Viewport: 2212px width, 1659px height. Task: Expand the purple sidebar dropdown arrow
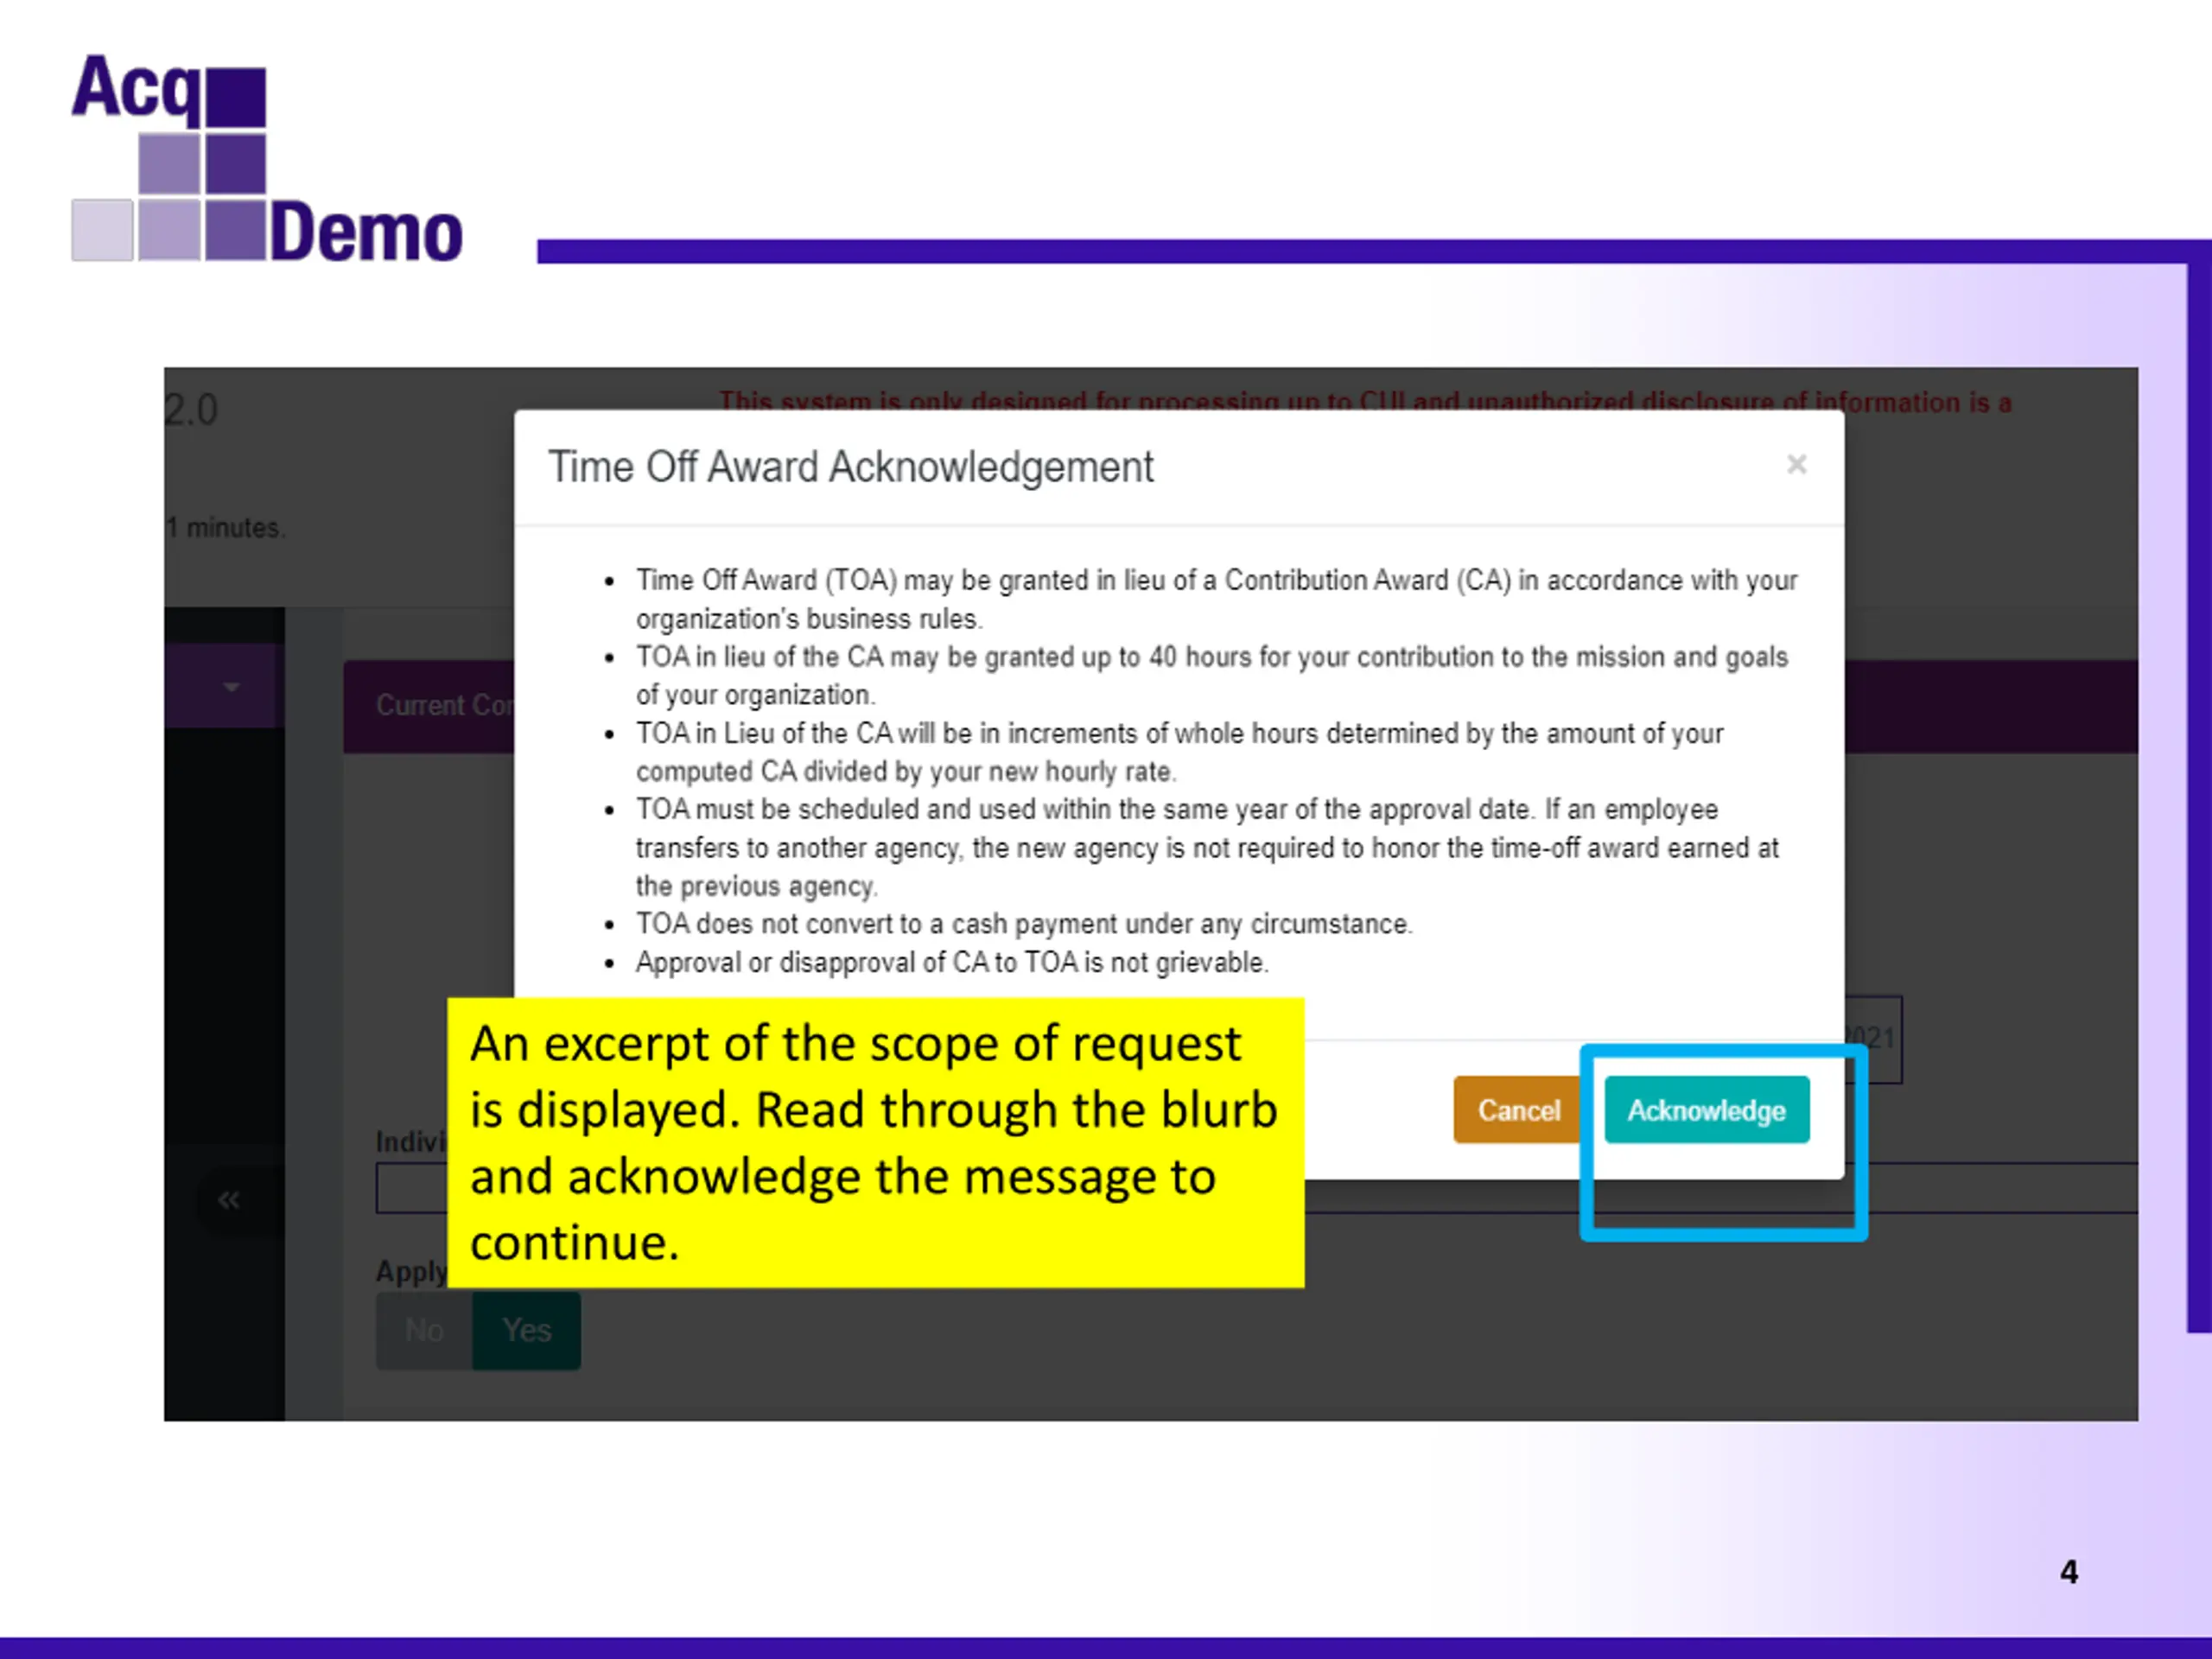231,687
